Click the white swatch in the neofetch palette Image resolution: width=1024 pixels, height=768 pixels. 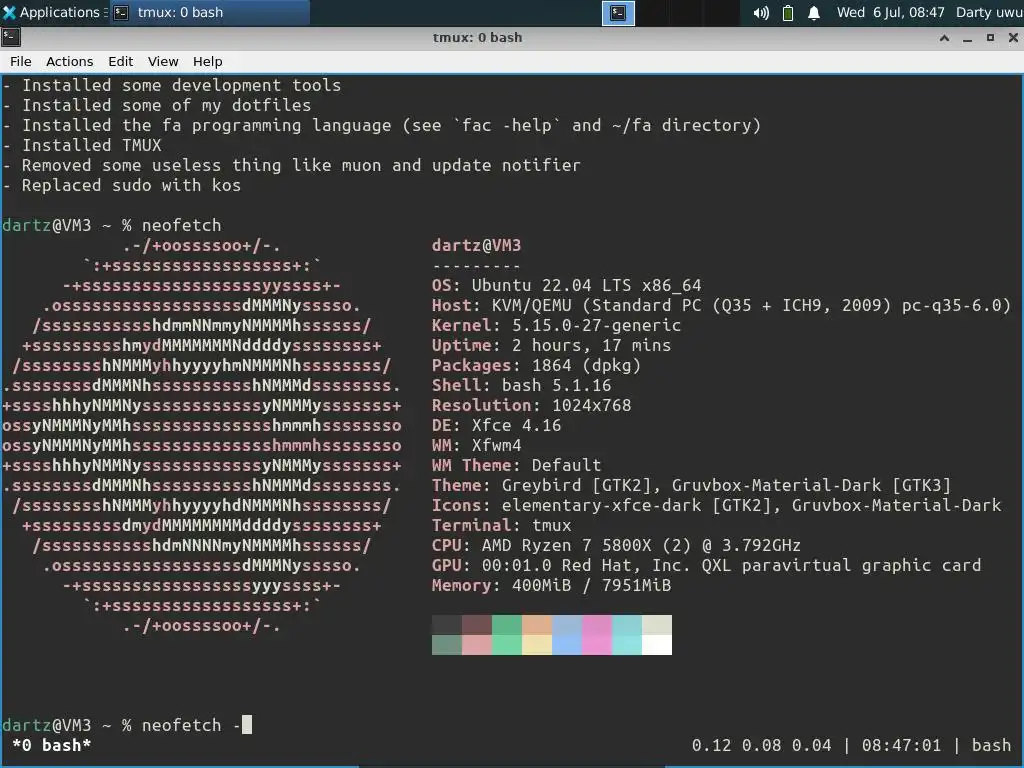point(656,645)
